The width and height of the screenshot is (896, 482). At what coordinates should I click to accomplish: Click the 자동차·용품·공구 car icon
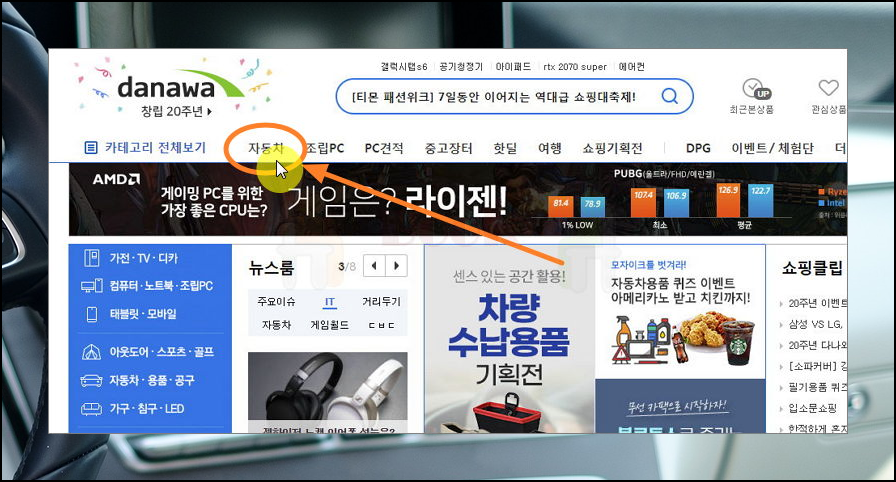click(x=91, y=380)
